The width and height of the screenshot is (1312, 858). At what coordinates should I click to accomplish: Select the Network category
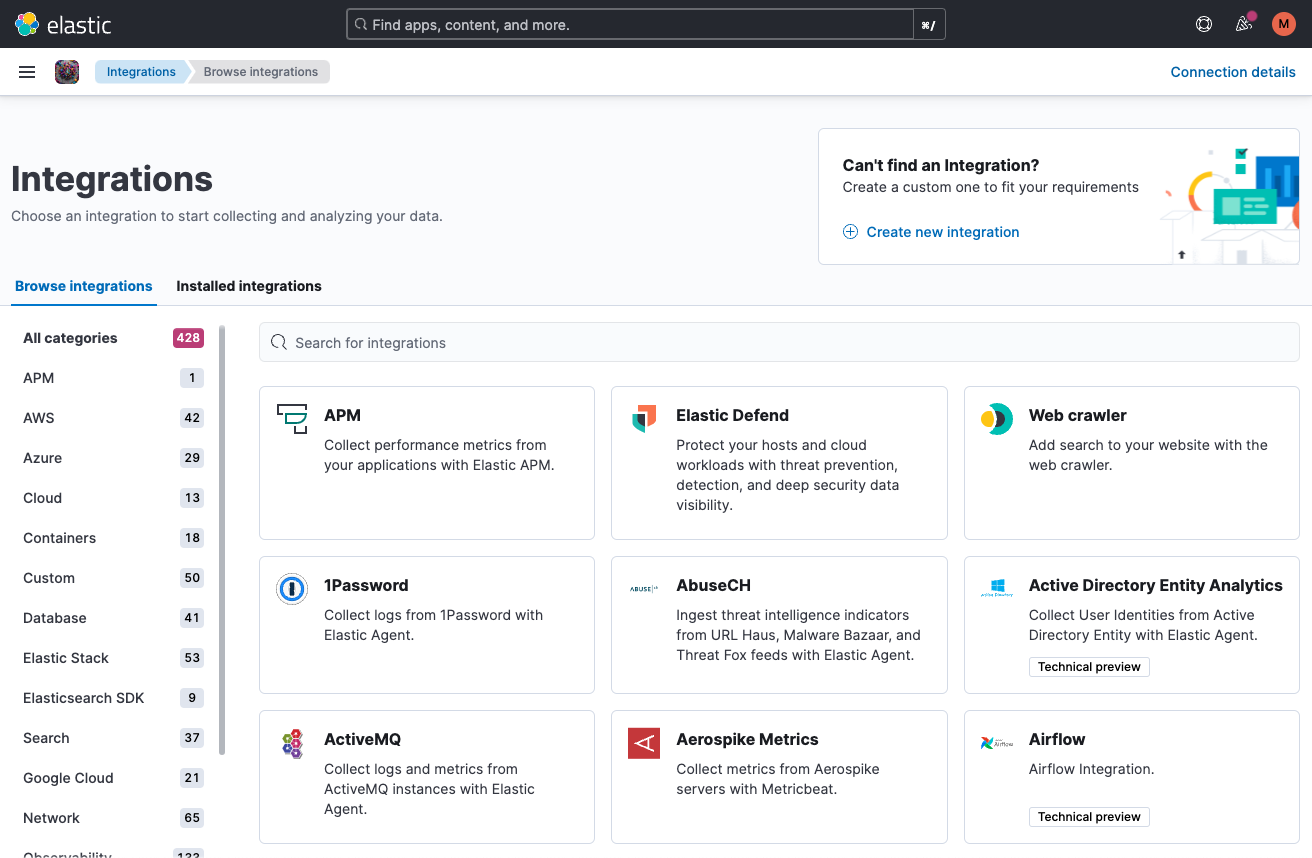point(113,818)
